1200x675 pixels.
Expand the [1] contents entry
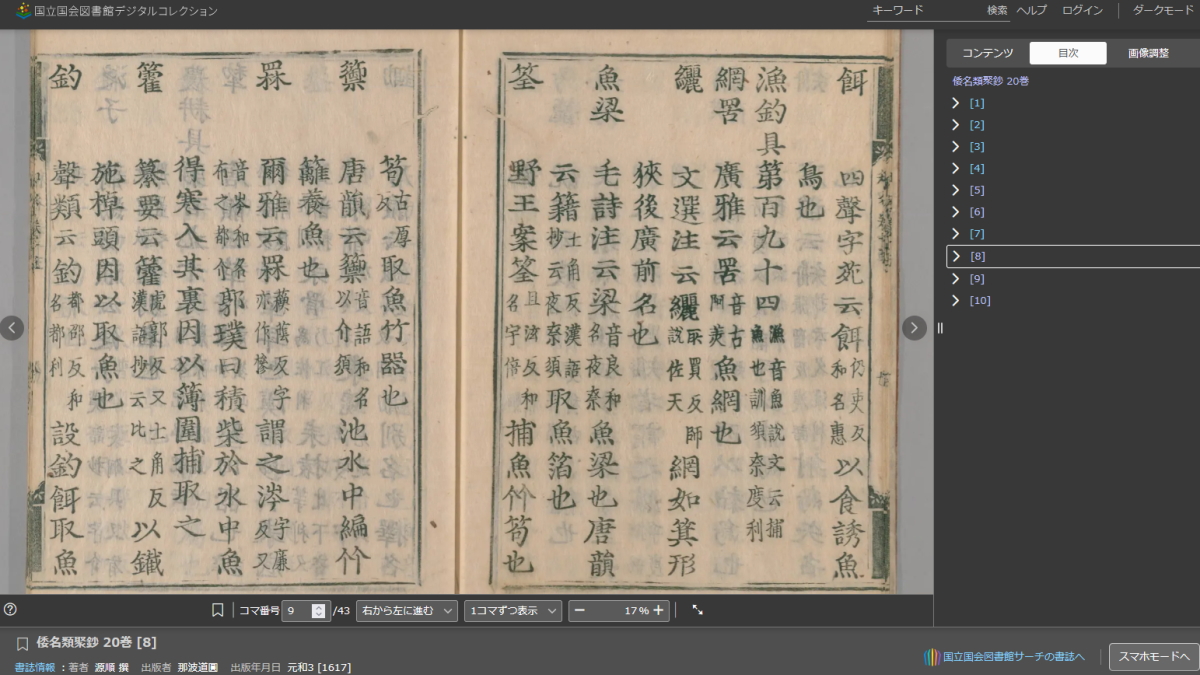pos(956,103)
